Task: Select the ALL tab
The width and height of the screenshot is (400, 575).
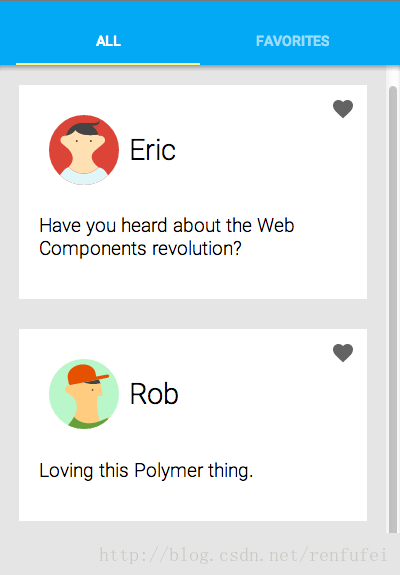Action: (108, 41)
